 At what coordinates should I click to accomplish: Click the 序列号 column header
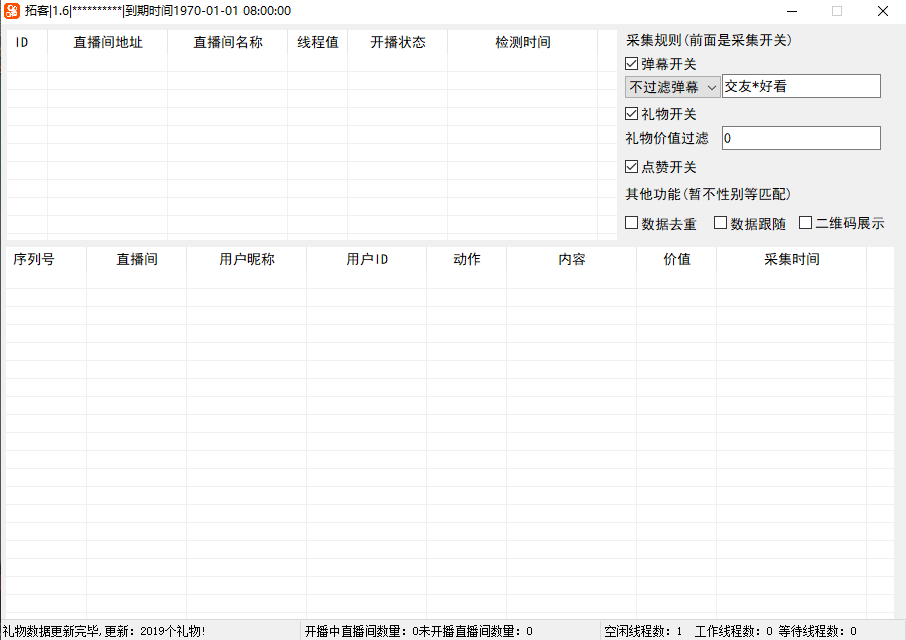[x=34, y=260]
